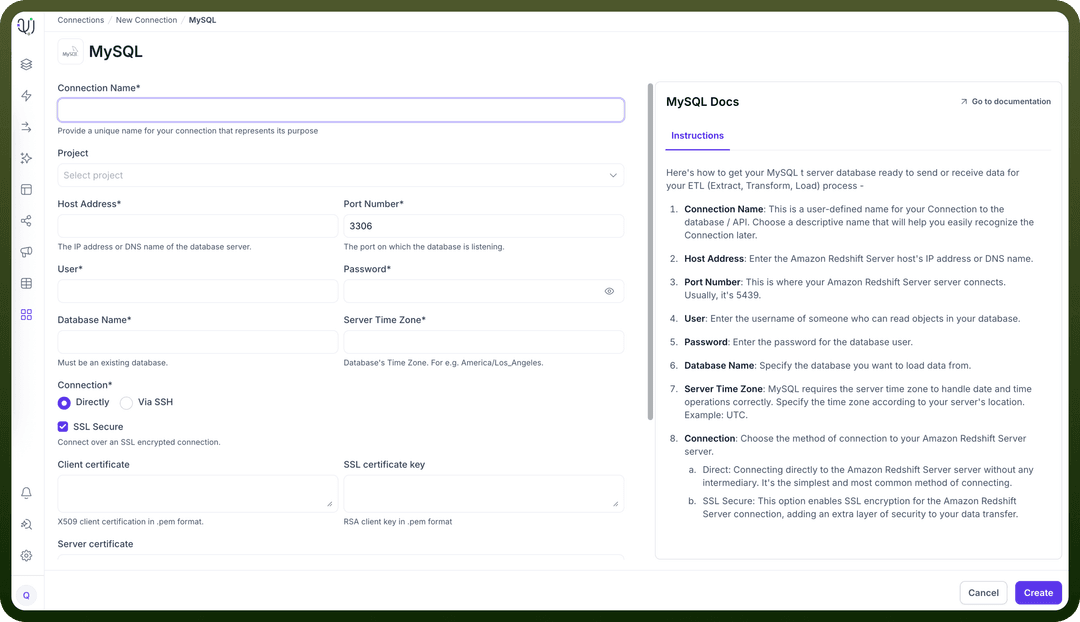Focus the Database Name field
1080x622 pixels.
pyautogui.click(x=198, y=342)
